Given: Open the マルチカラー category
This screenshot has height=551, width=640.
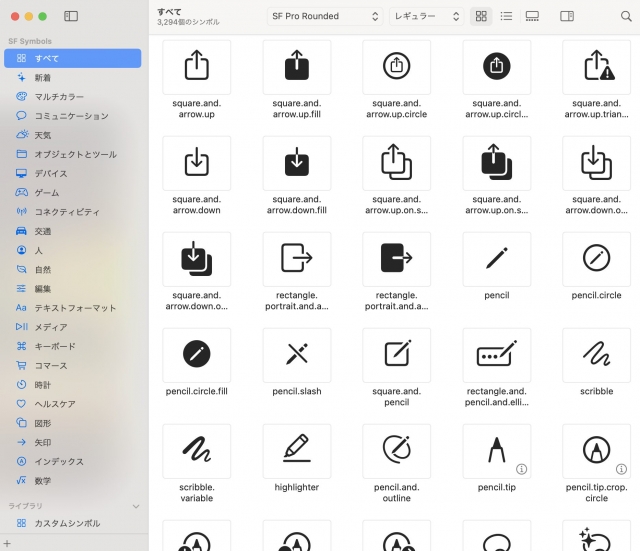Looking at the screenshot, I should pos(73,97).
